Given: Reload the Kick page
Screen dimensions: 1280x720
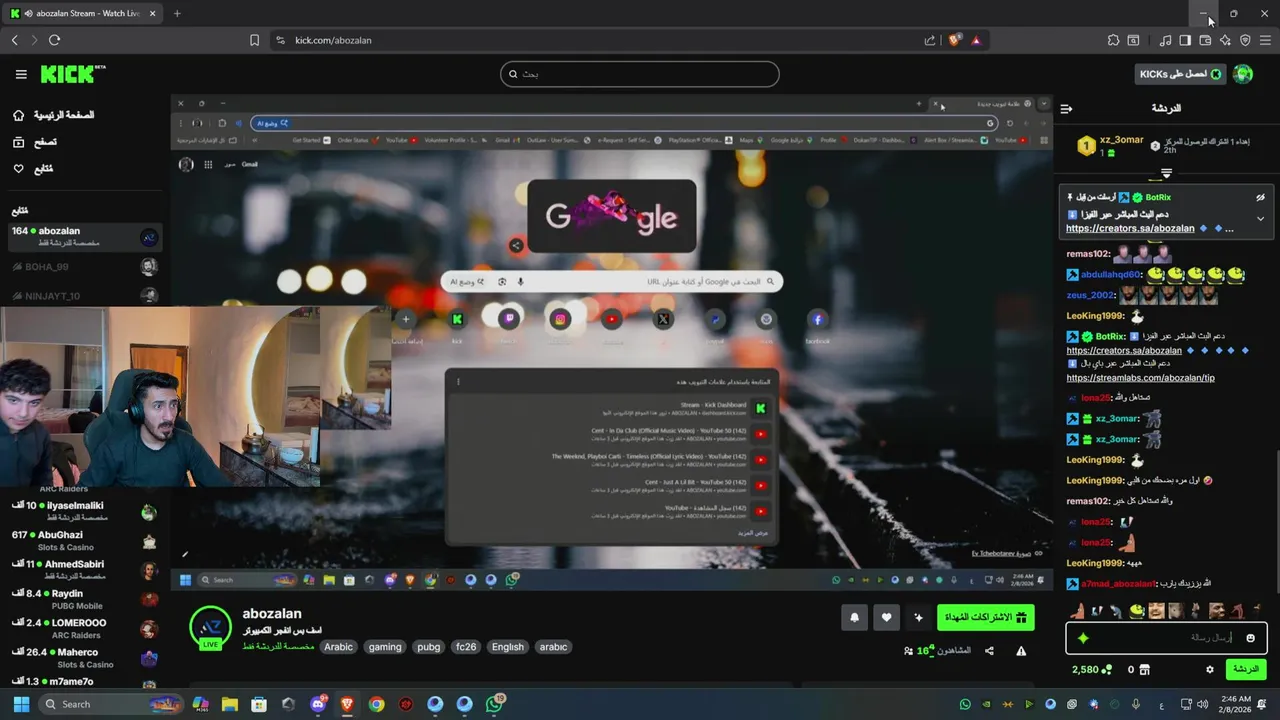Looking at the screenshot, I should 54,40.
